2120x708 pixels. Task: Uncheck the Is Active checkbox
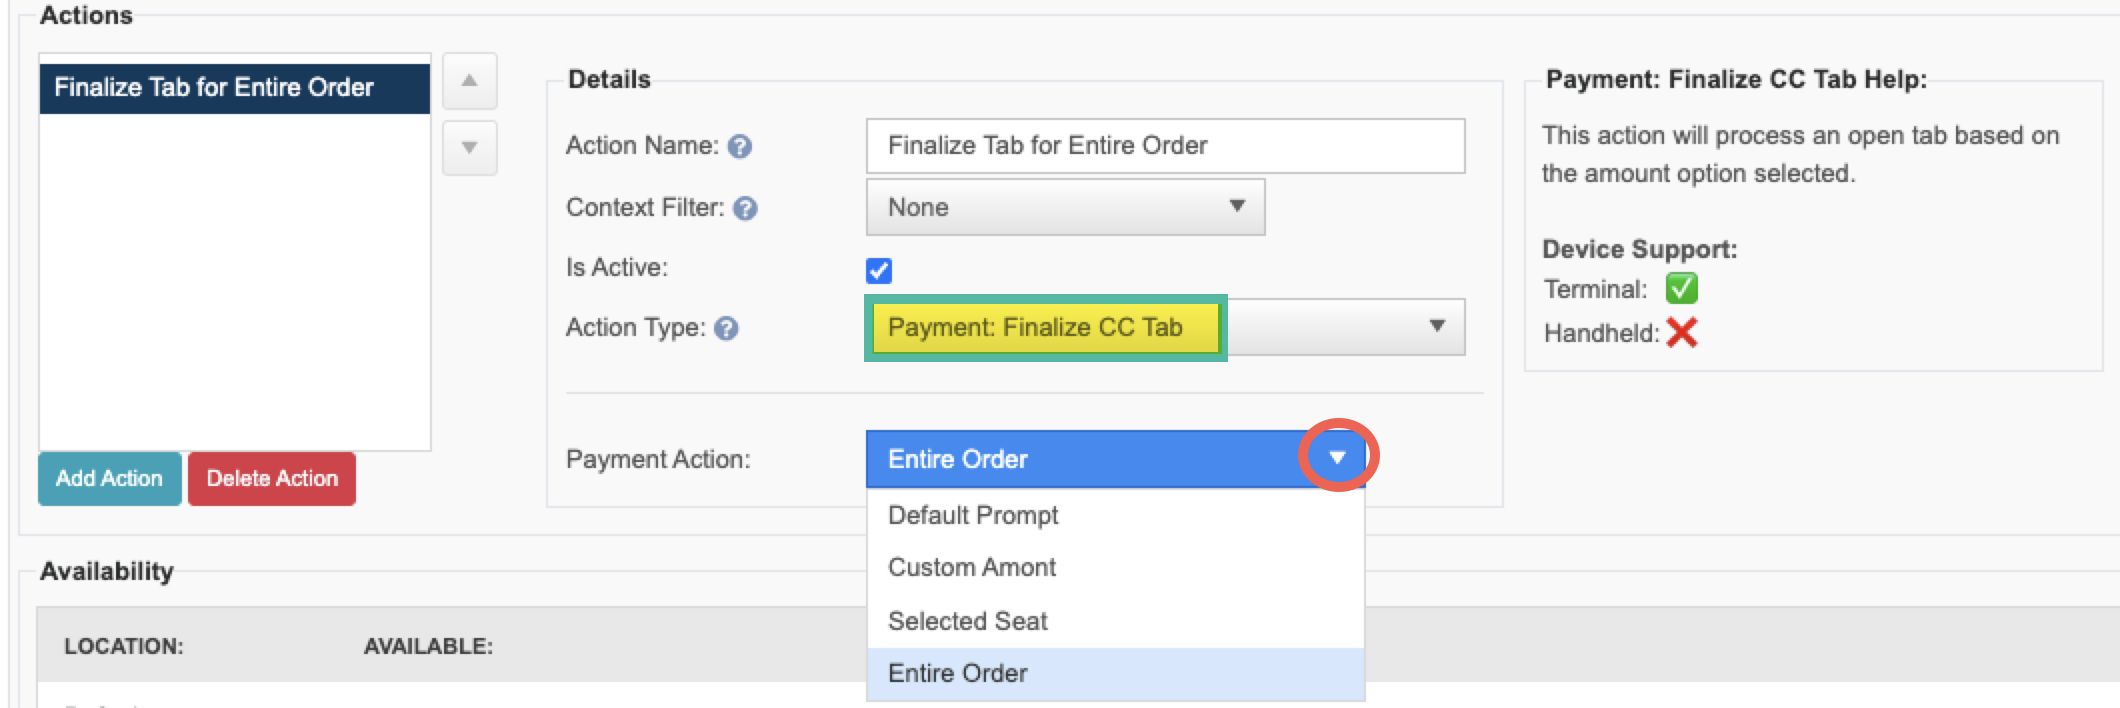pos(879,270)
